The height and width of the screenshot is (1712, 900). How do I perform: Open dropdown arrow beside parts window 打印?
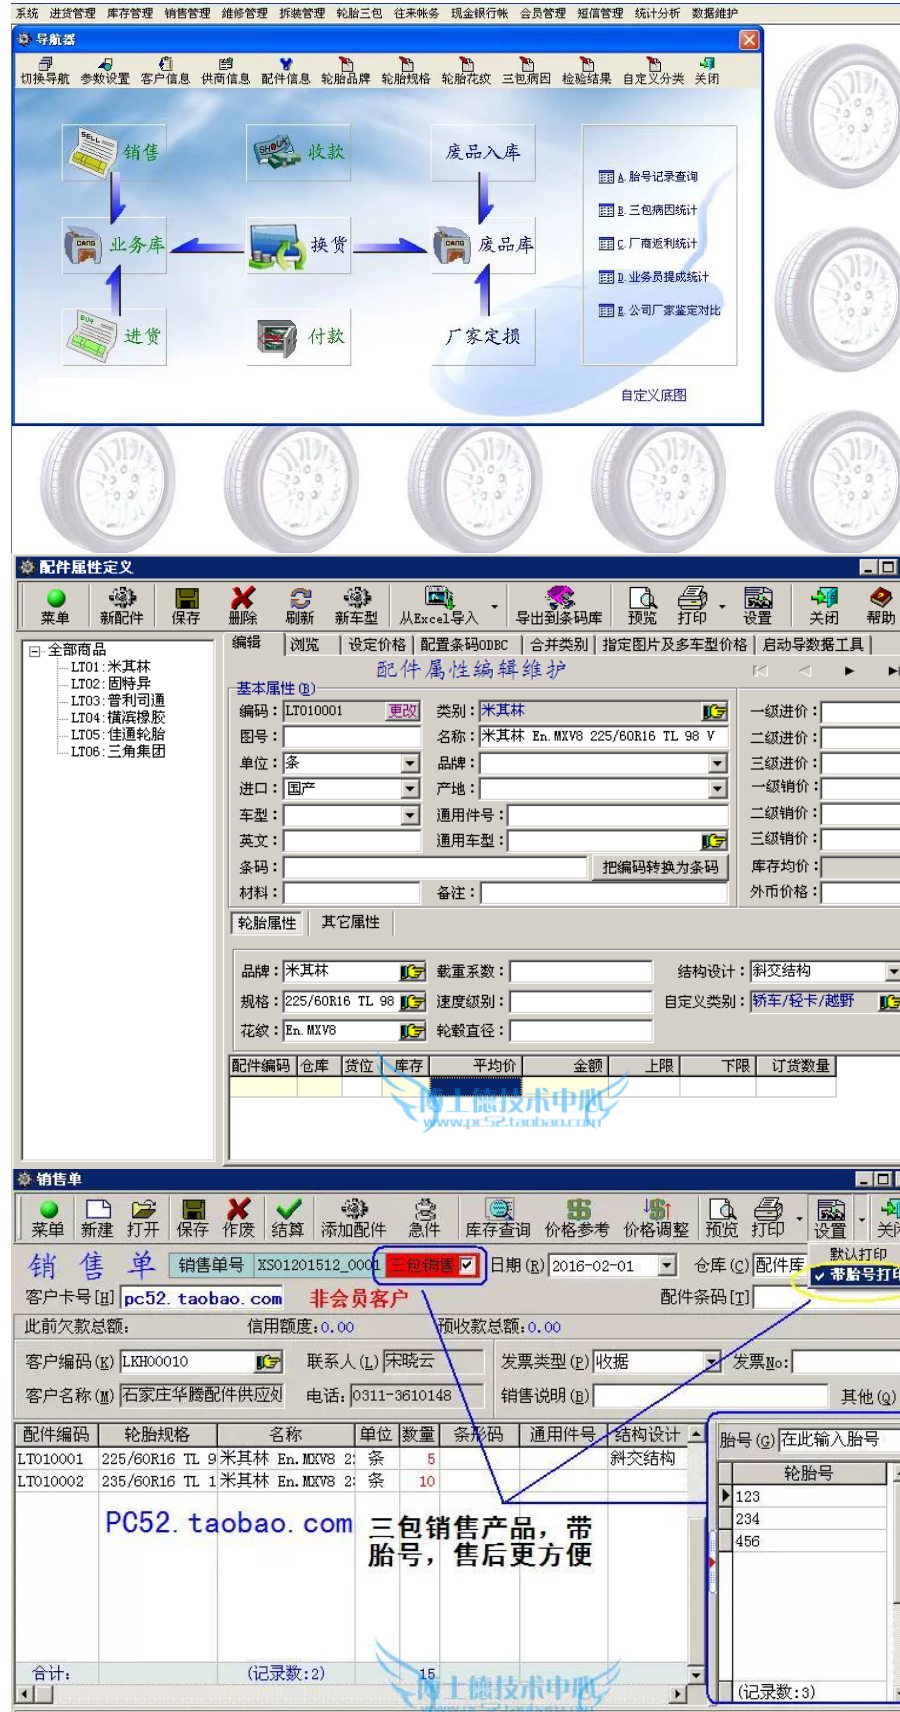[x=722, y=606]
